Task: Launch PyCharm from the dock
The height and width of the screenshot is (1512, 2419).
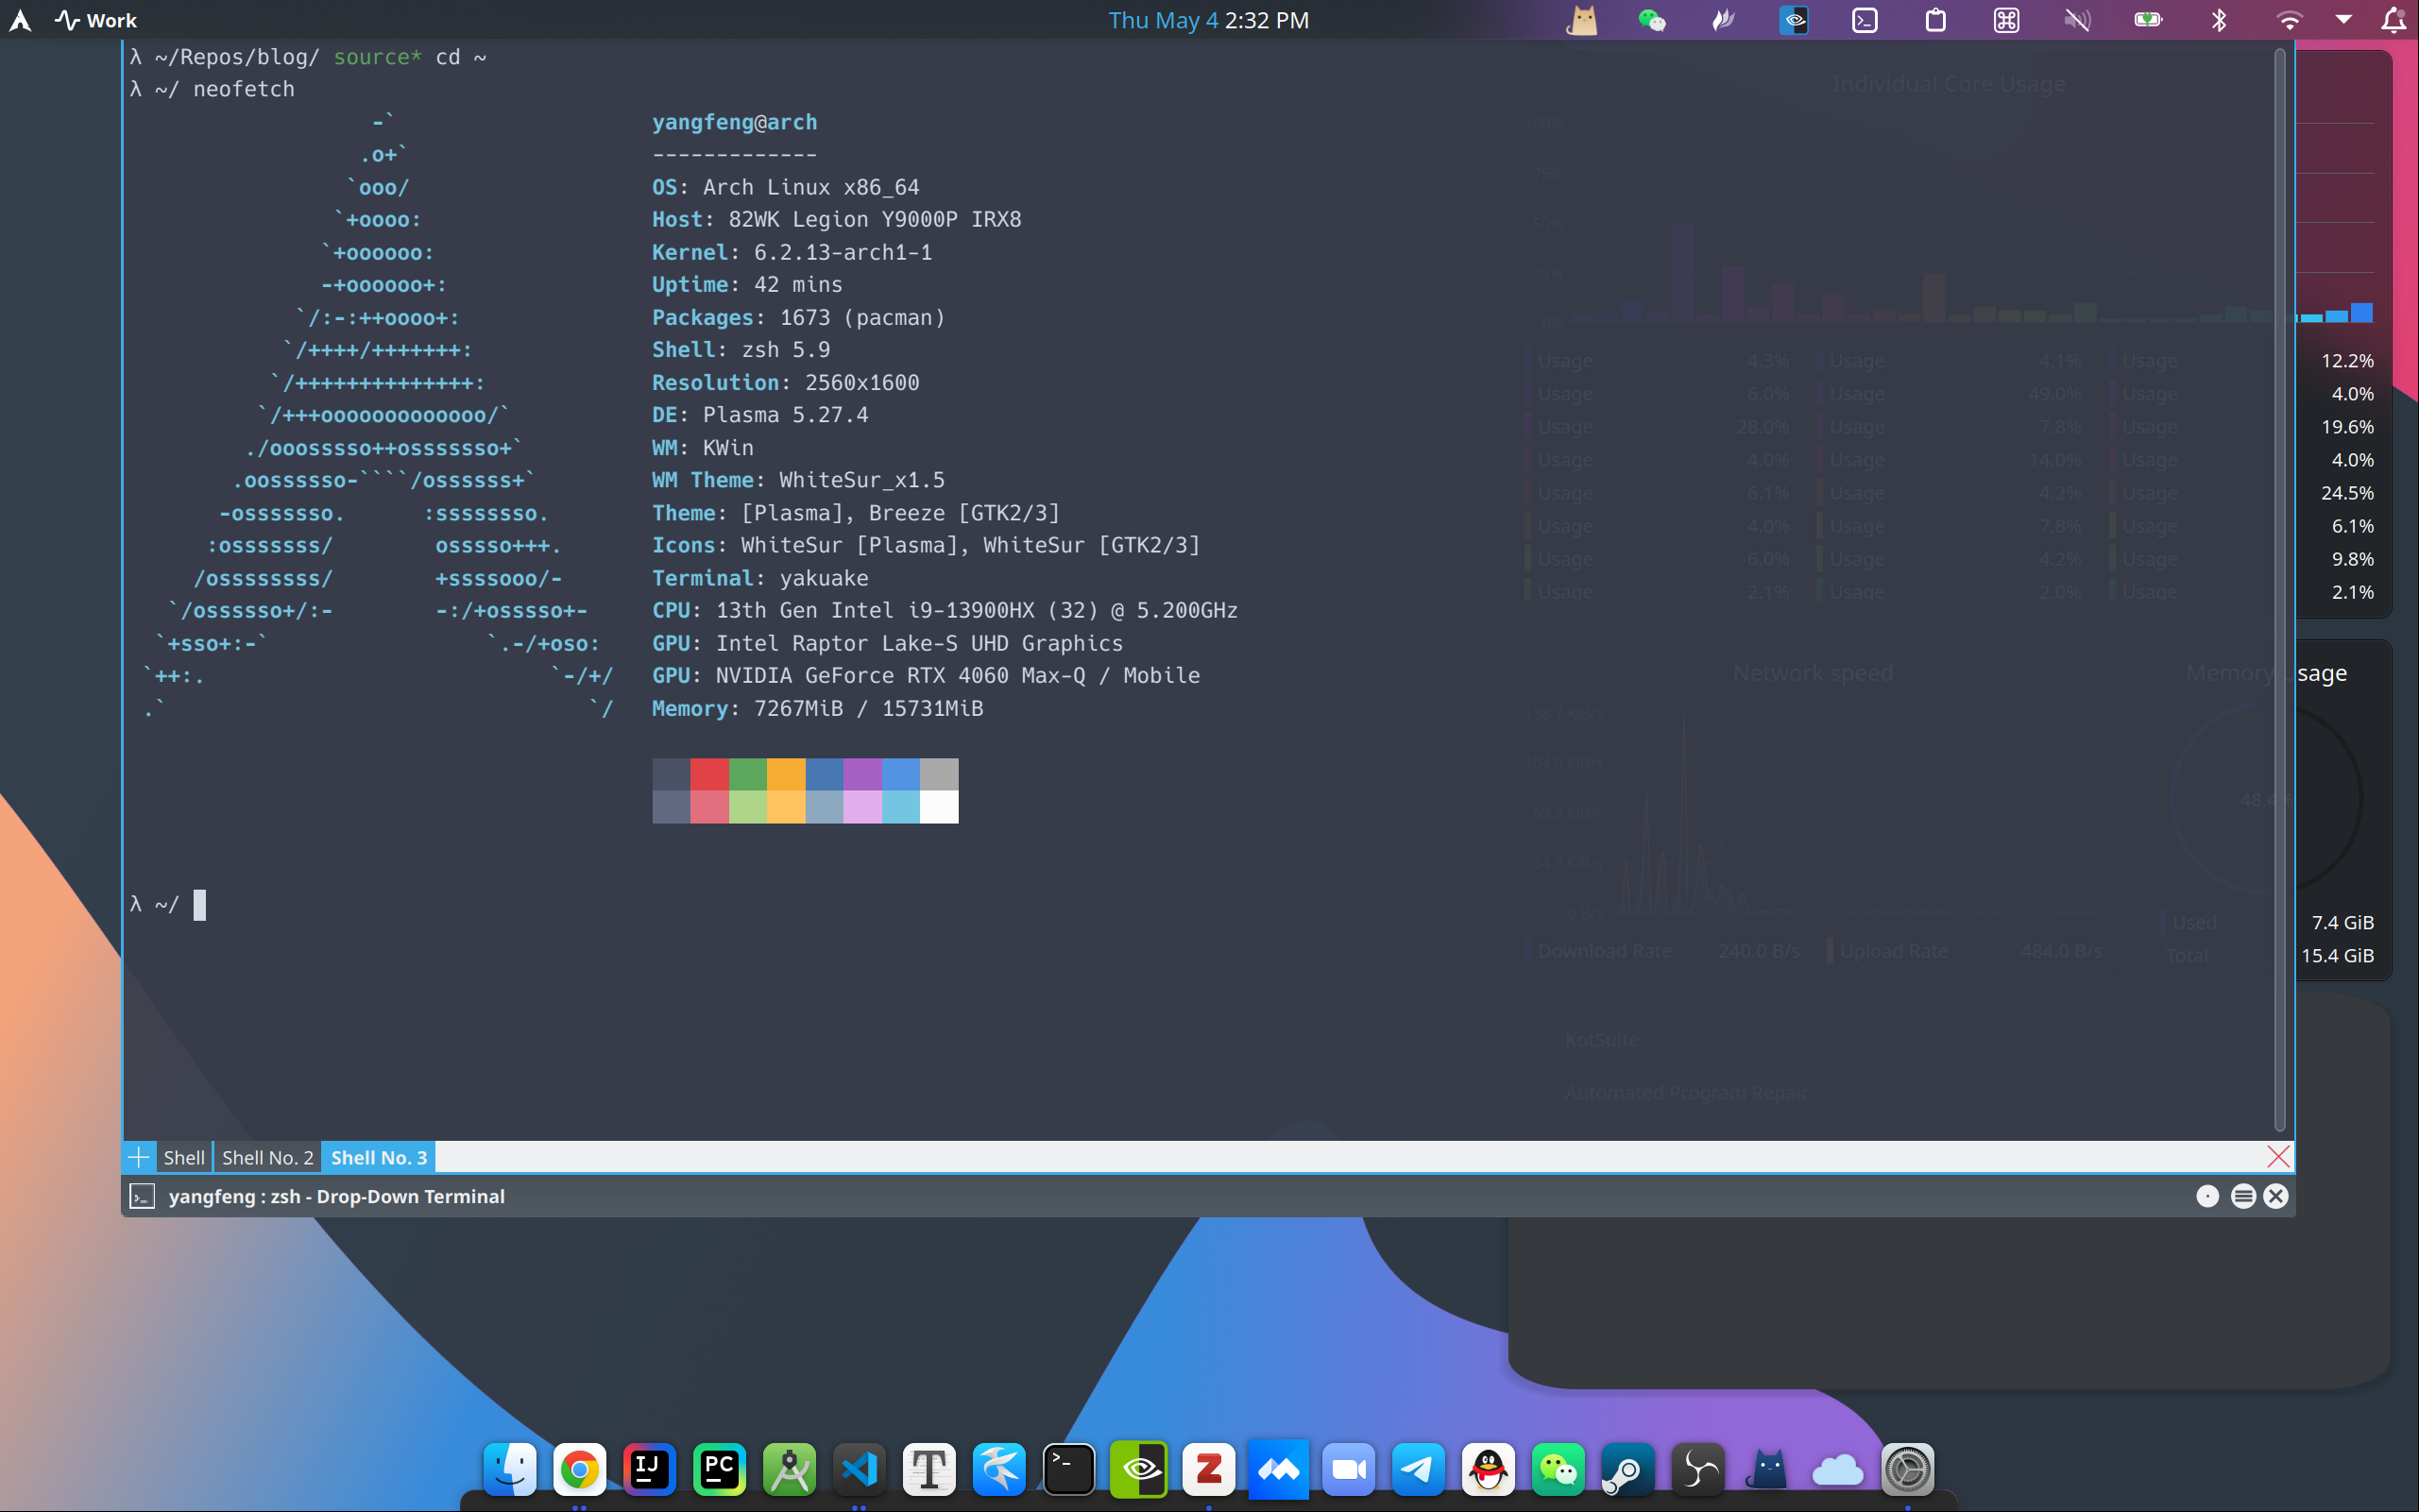Action: point(719,1469)
